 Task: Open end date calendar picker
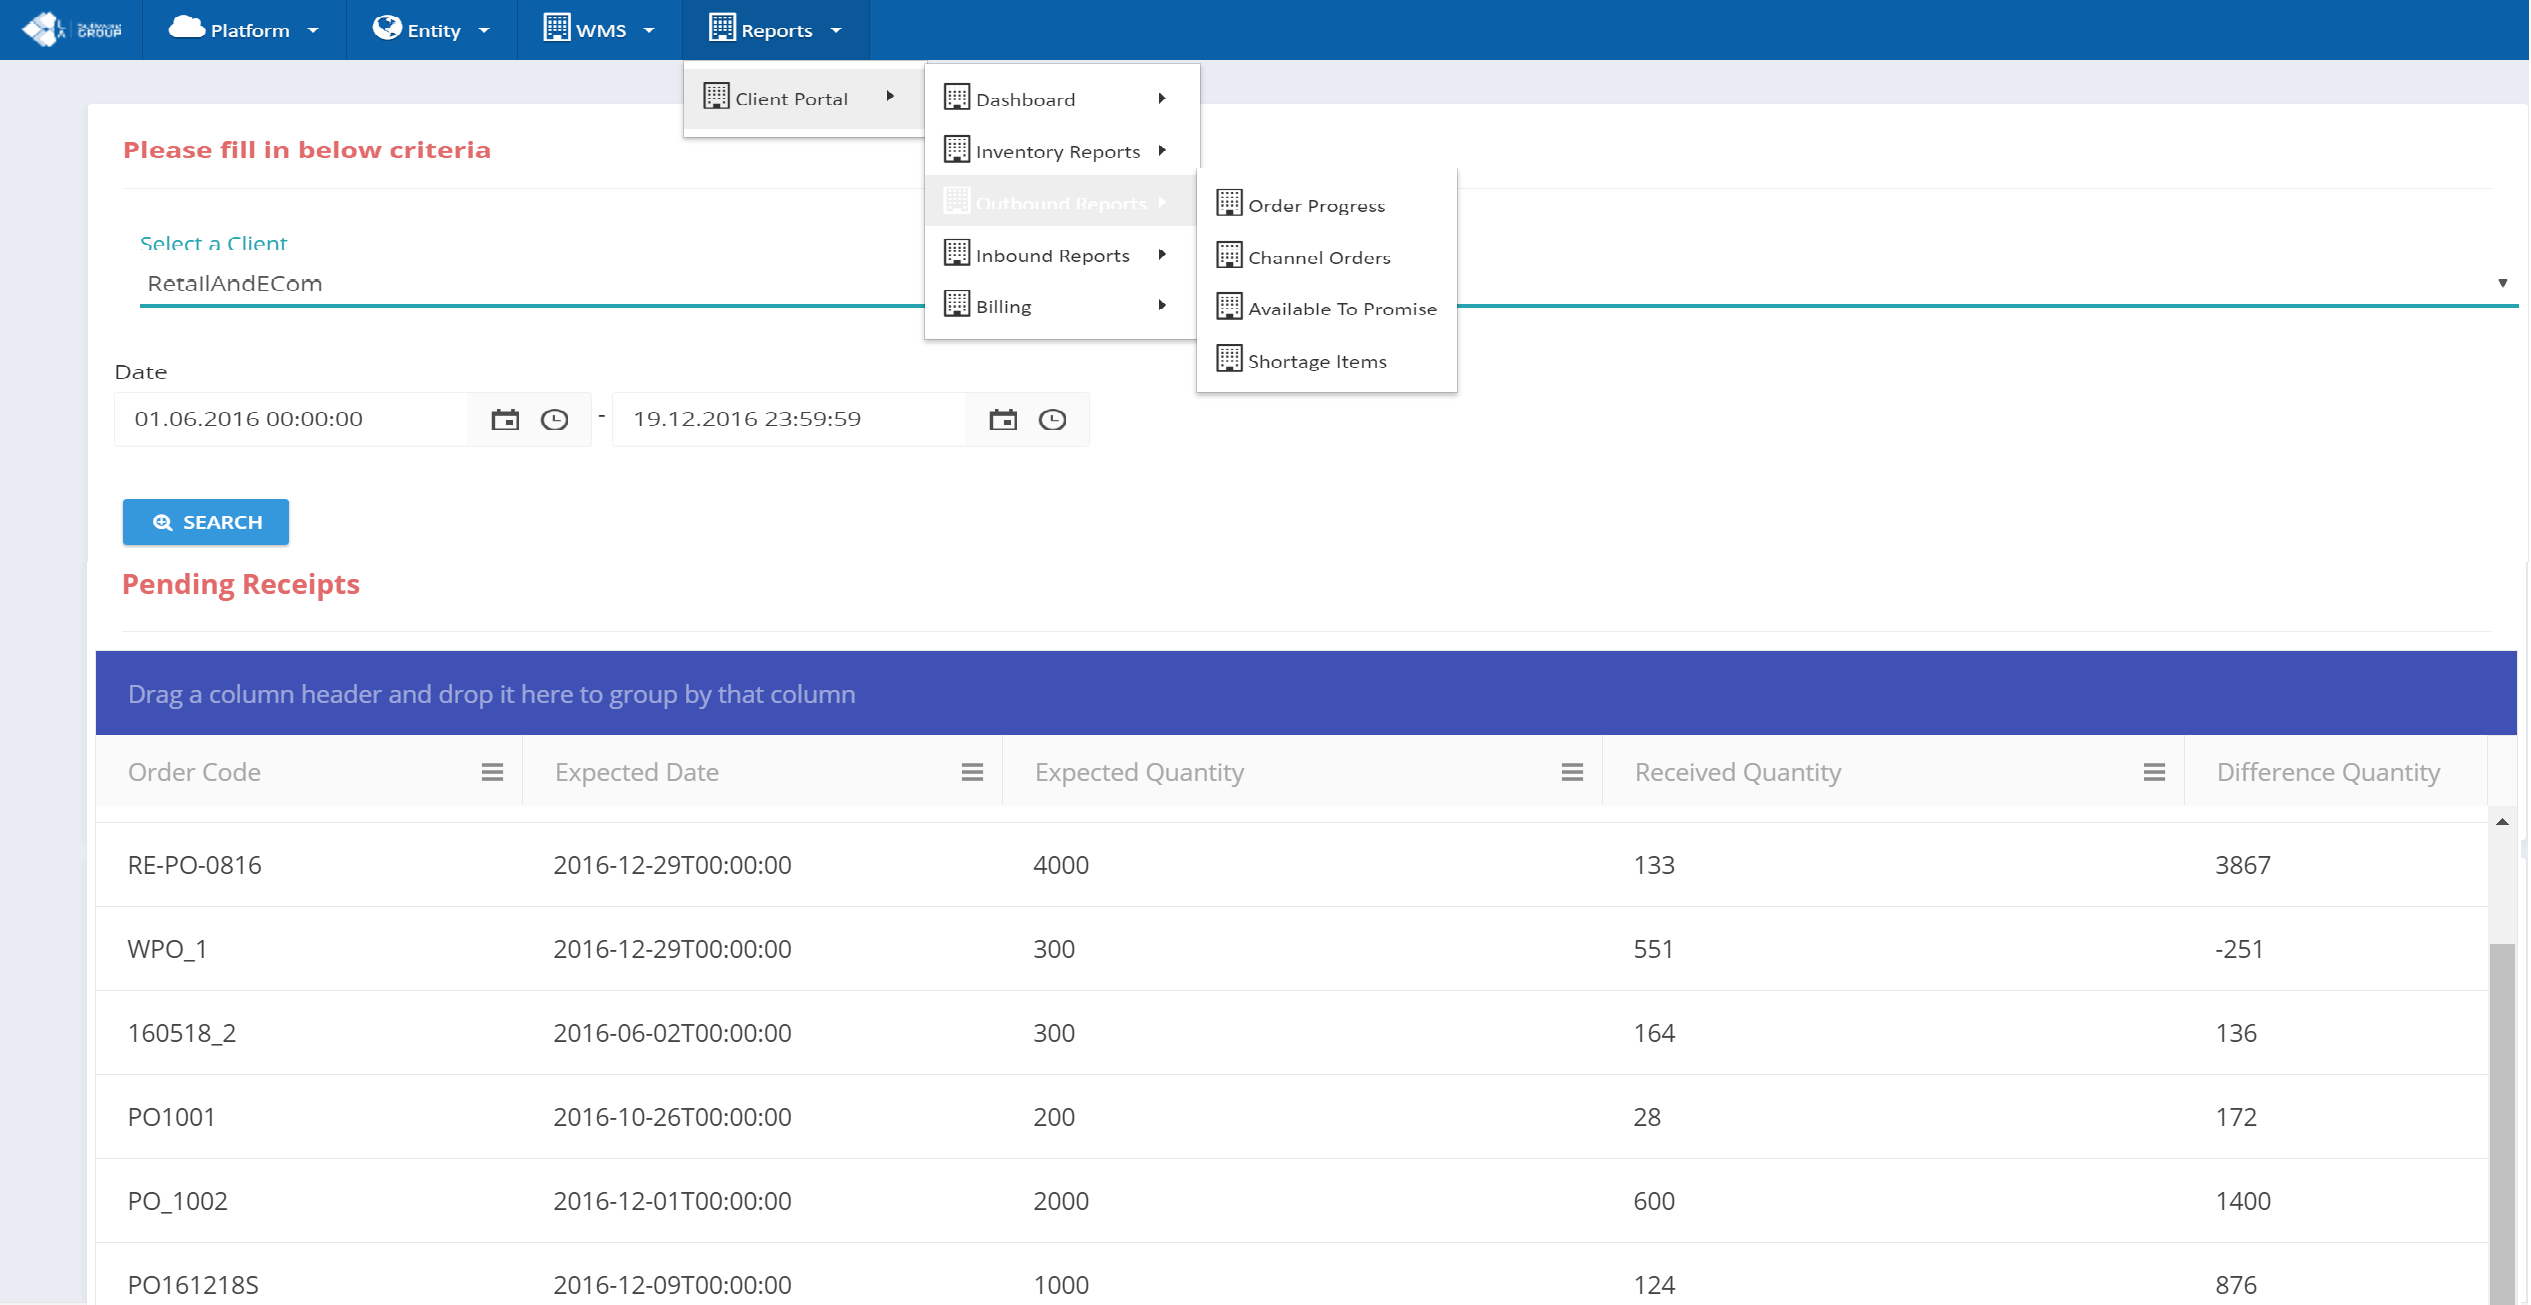tap(1003, 420)
